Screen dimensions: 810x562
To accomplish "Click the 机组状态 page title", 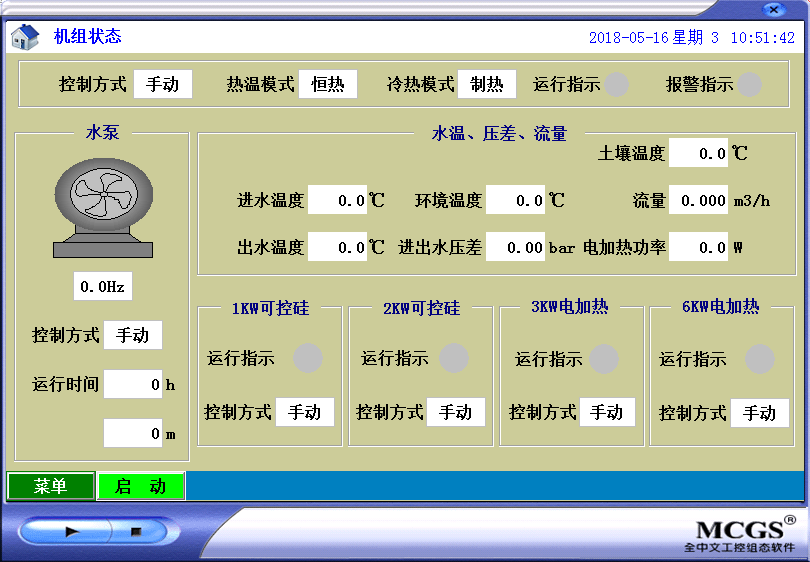I will click(x=88, y=36).
